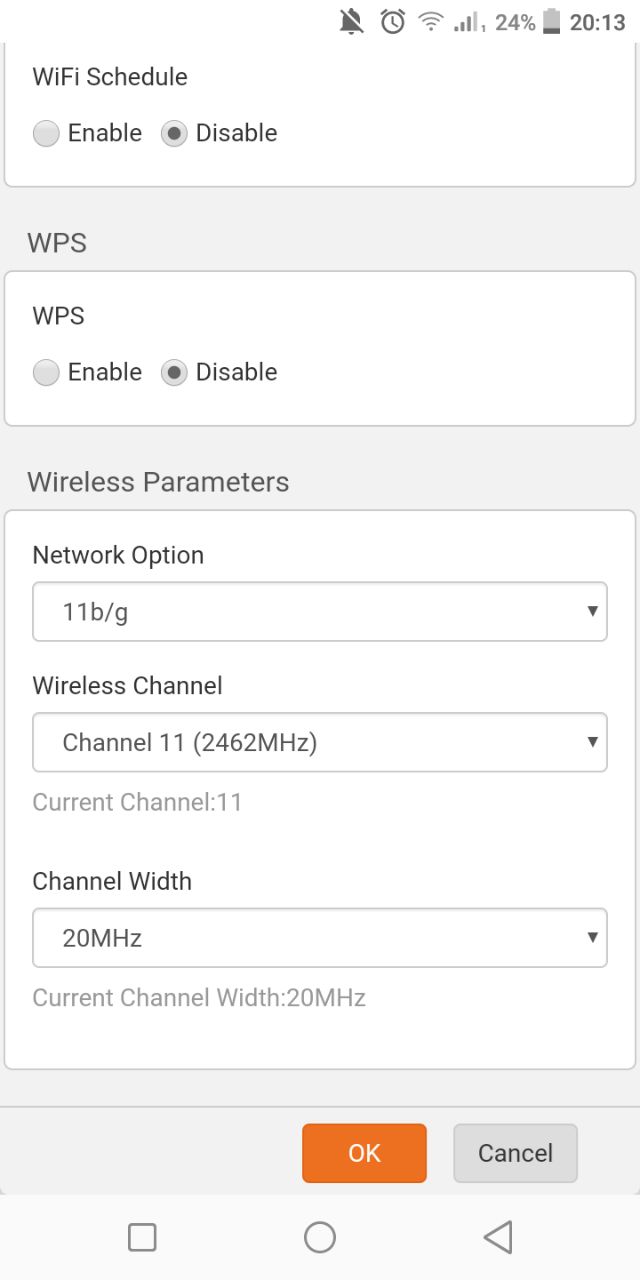Screen dimensions: 640x1280
Task: Tap the battery status icon
Action: point(552,22)
